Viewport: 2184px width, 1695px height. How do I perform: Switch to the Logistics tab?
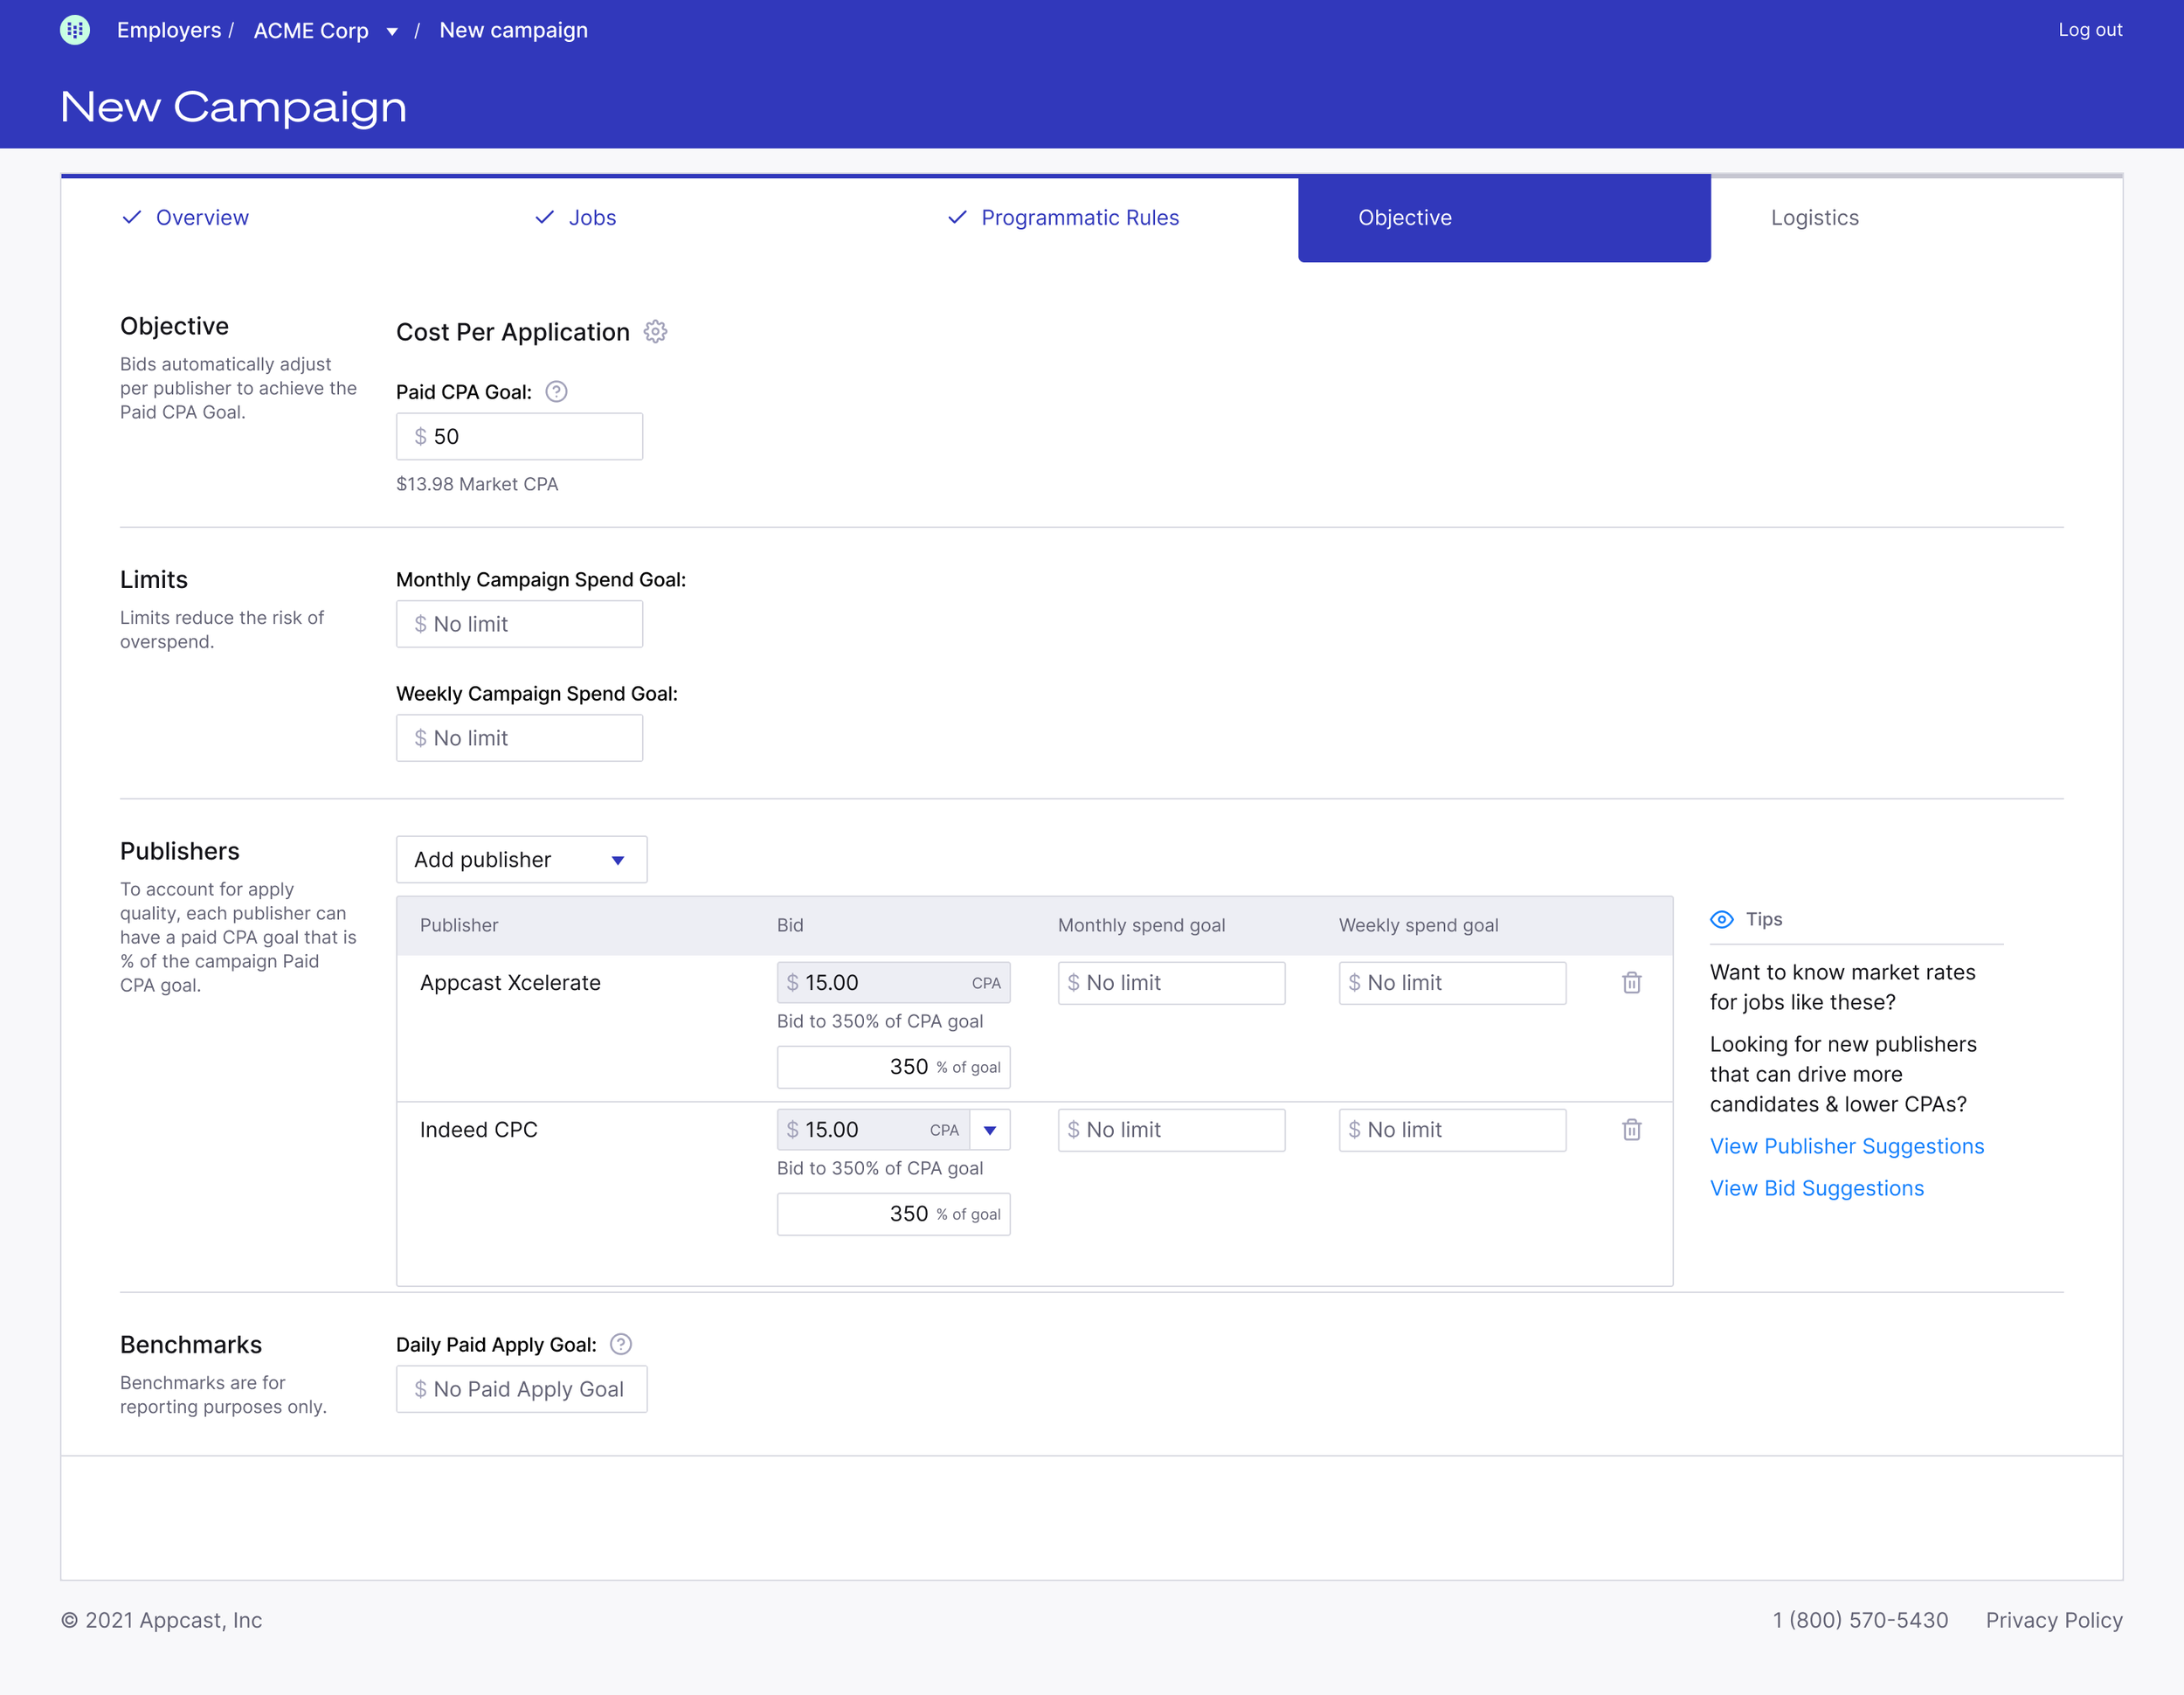[x=1814, y=218]
